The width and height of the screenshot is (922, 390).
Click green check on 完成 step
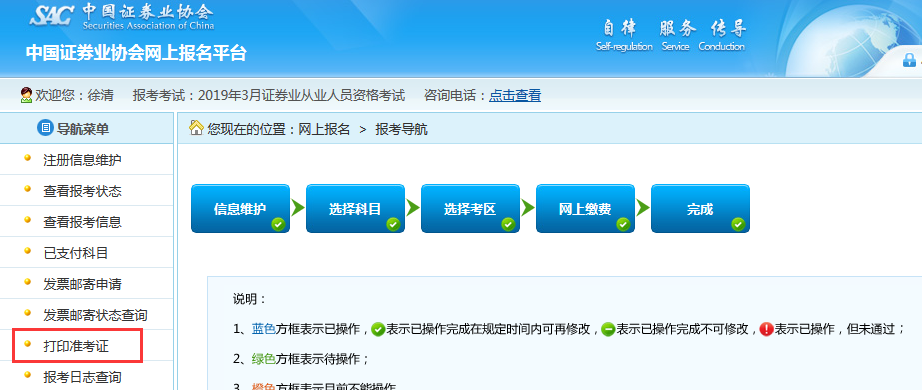click(x=738, y=224)
